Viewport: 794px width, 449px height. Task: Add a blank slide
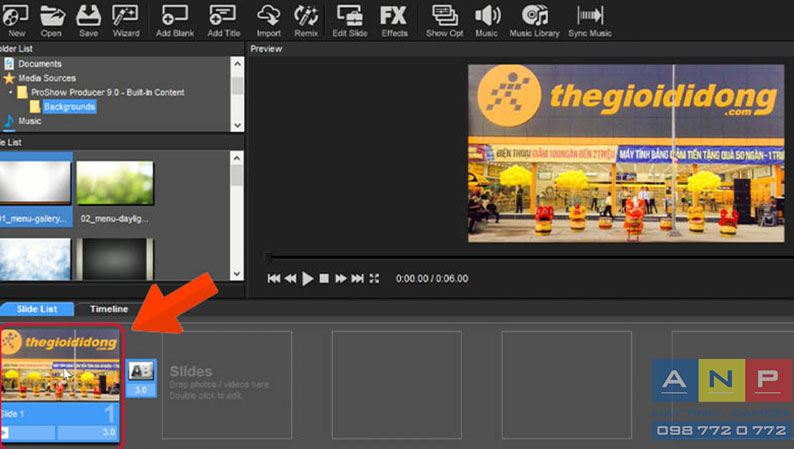[x=175, y=20]
